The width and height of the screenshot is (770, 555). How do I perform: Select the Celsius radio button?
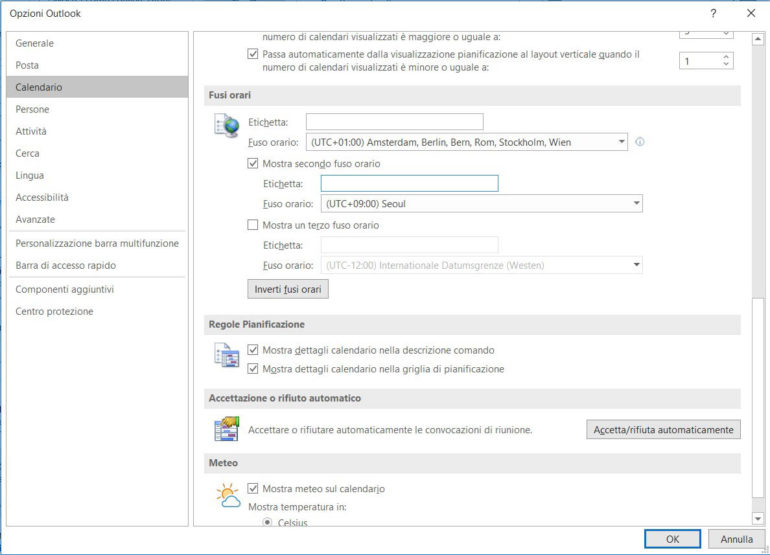point(267,522)
